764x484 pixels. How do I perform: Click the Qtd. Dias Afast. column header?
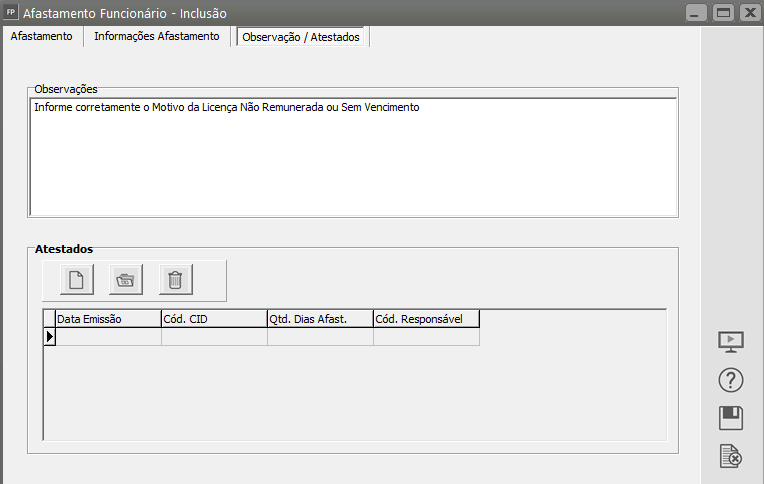pos(320,319)
